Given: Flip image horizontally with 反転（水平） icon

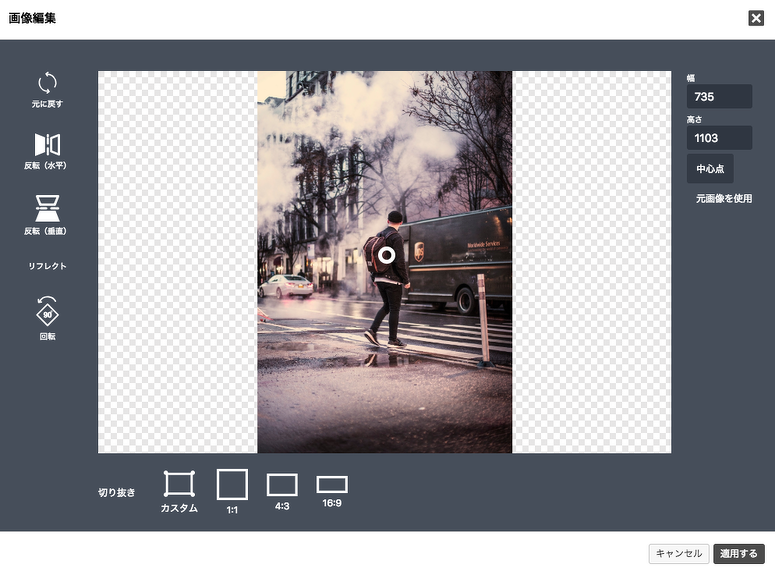Looking at the screenshot, I should coord(47,145).
